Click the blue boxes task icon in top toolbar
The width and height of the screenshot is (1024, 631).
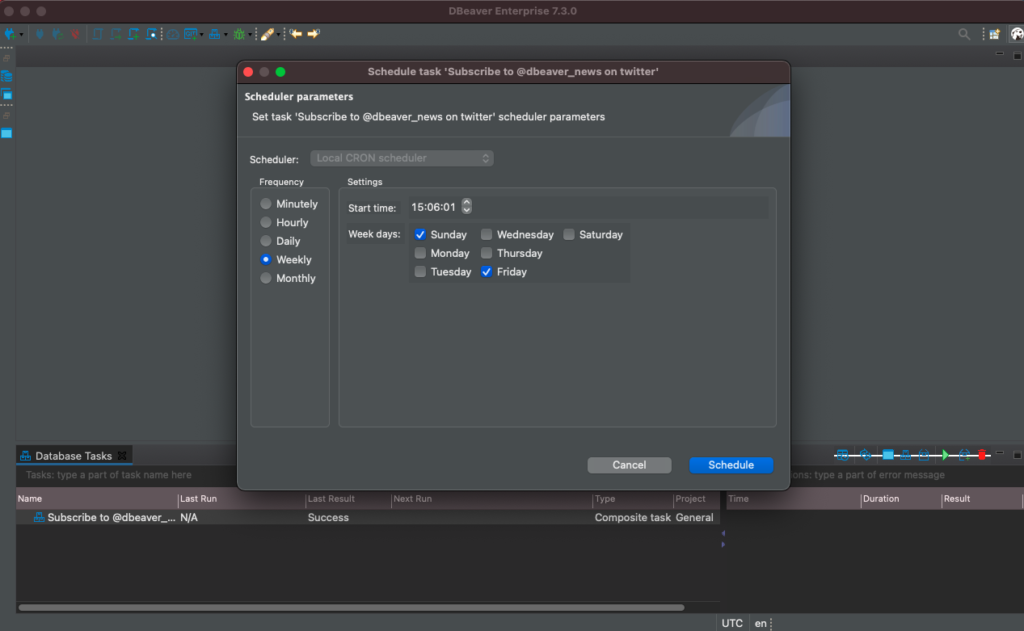(215, 35)
